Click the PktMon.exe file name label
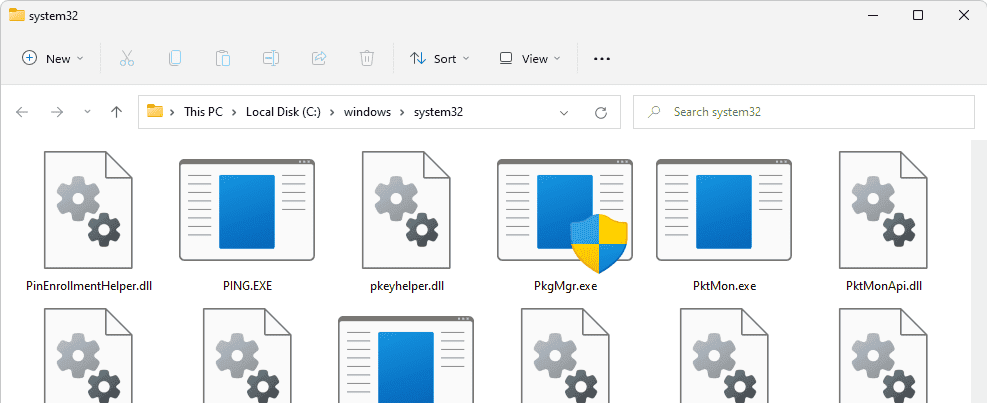987x403 pixels. point(724,286)
